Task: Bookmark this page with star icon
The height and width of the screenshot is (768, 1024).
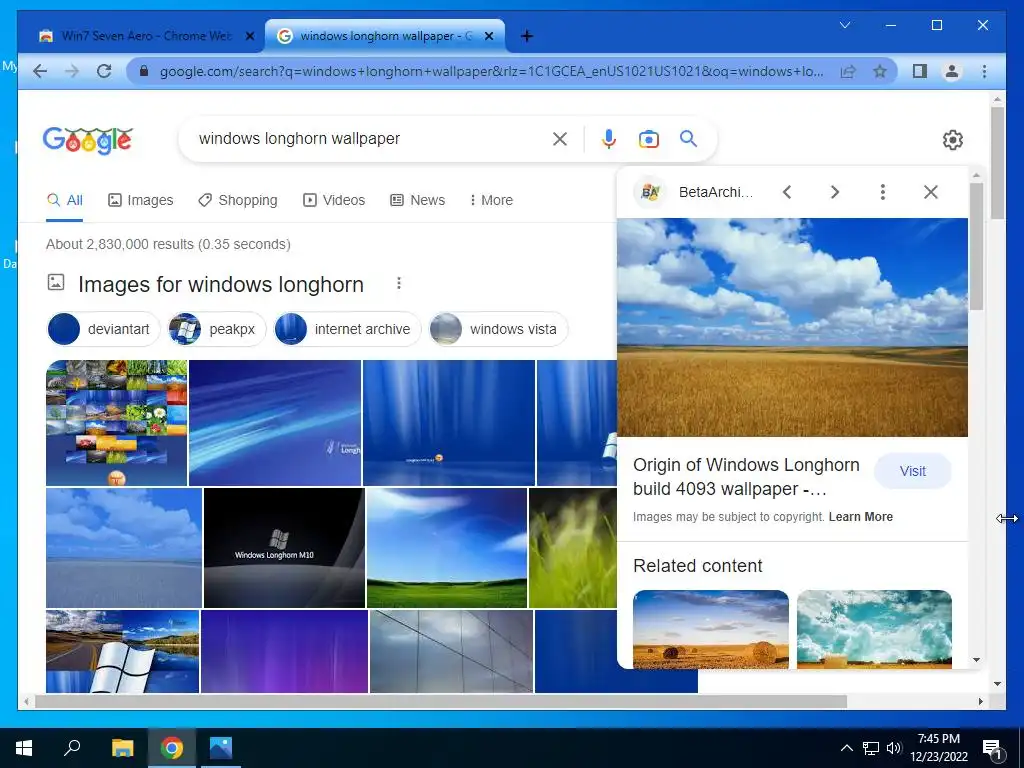Action: (x=880, y=71)
